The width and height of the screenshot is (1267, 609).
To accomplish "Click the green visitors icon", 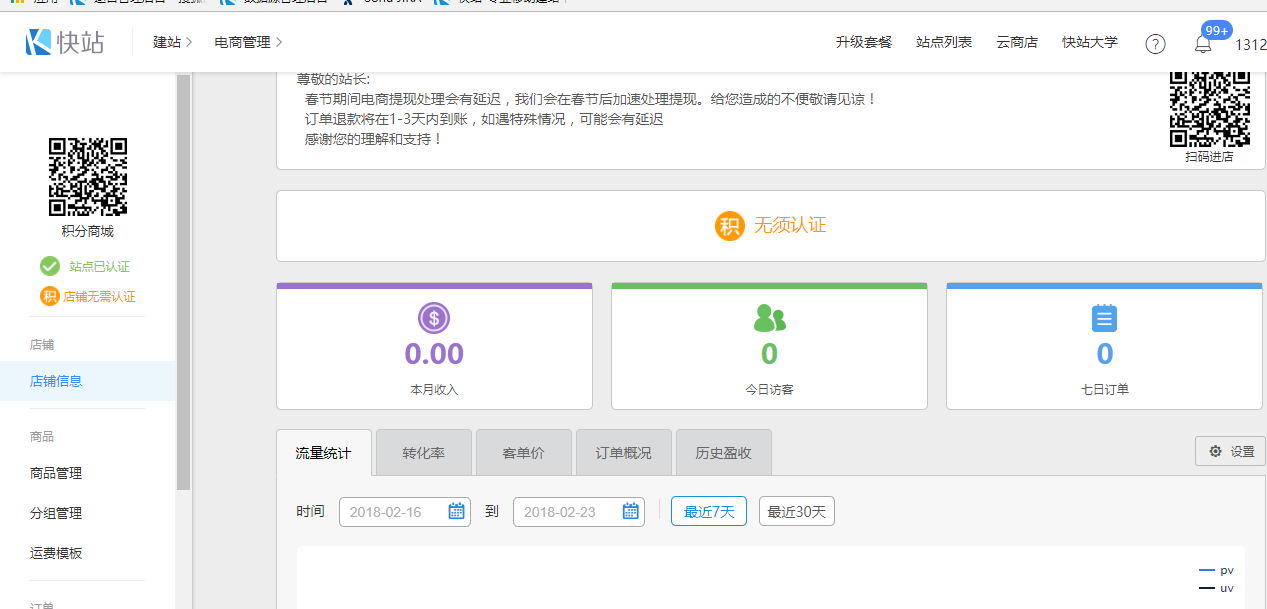I will 769,319.
